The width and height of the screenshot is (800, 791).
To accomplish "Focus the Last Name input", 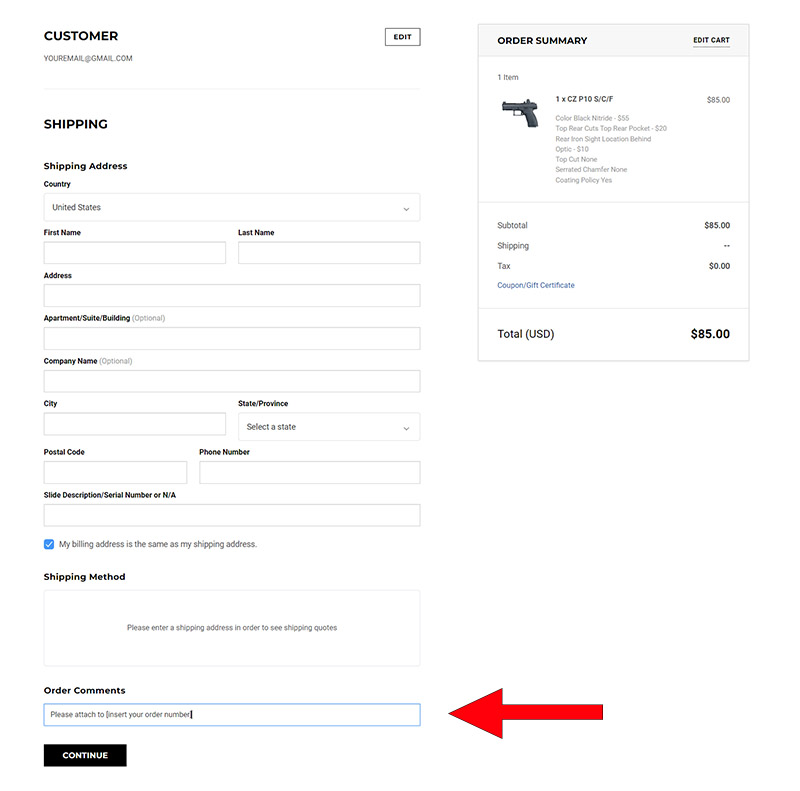I will 328,253.
